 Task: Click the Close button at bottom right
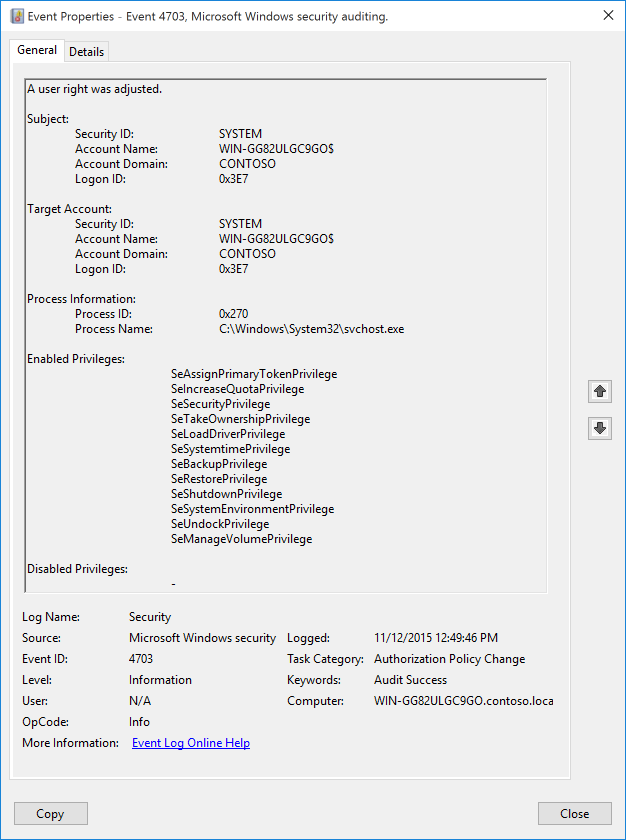(x=574, y=813)
